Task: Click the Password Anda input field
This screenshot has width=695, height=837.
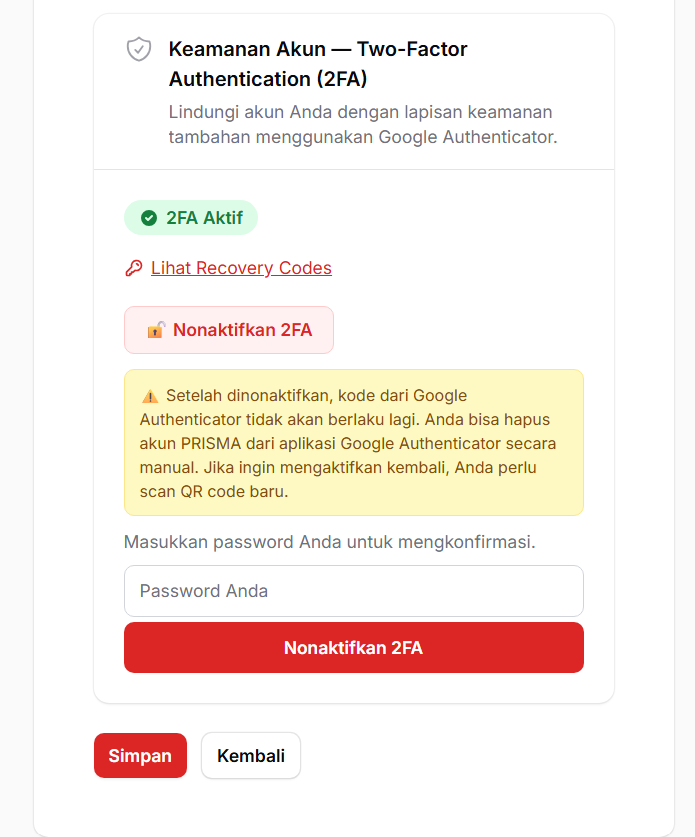Action: 353,591
